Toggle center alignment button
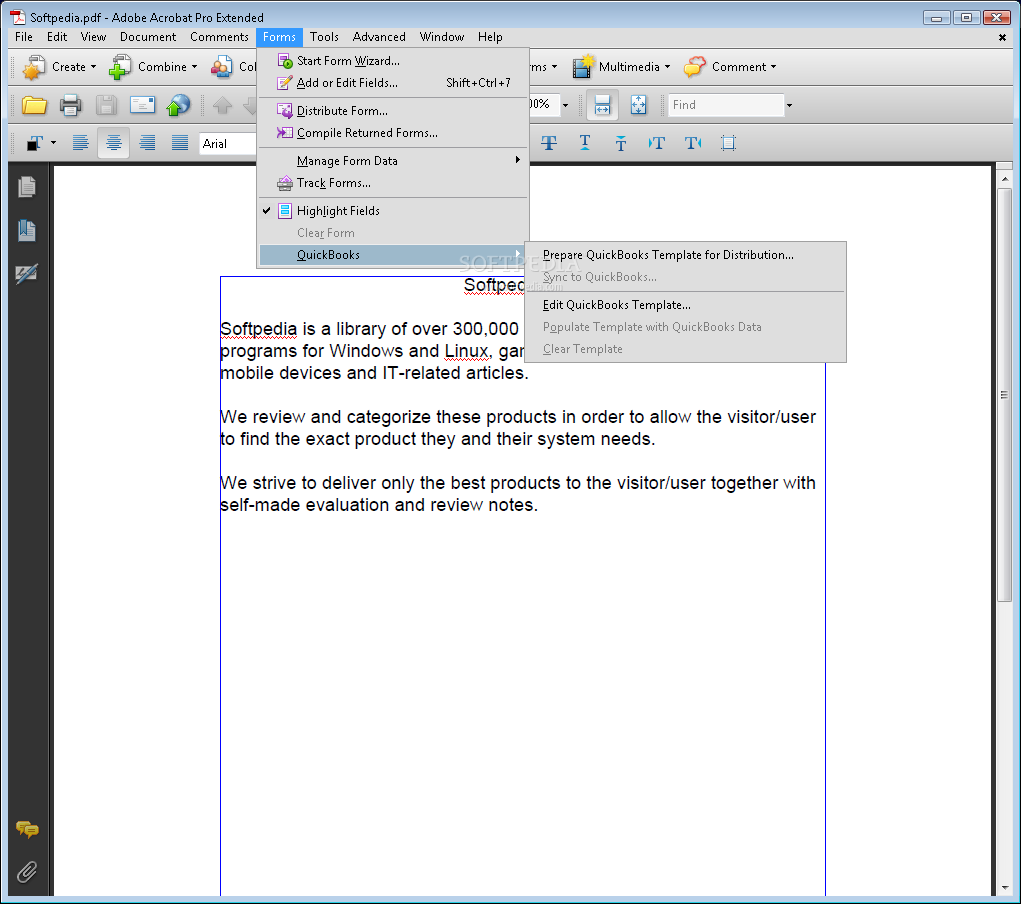 coord(113,143)
